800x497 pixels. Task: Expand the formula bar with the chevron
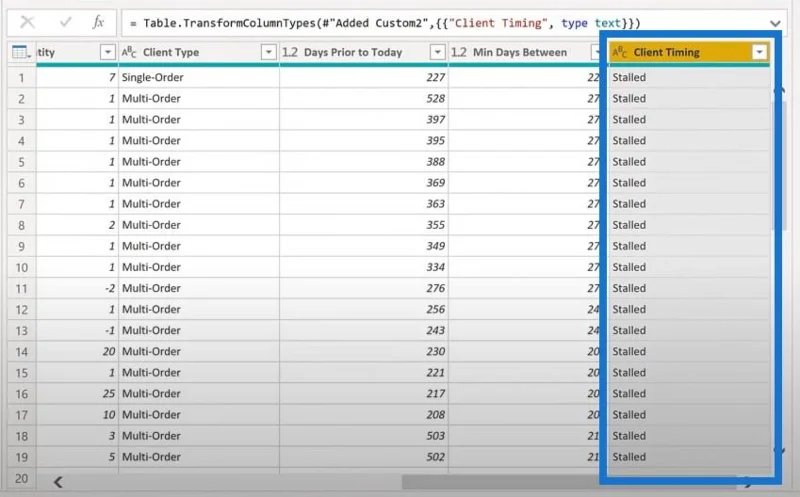(775, 23)
